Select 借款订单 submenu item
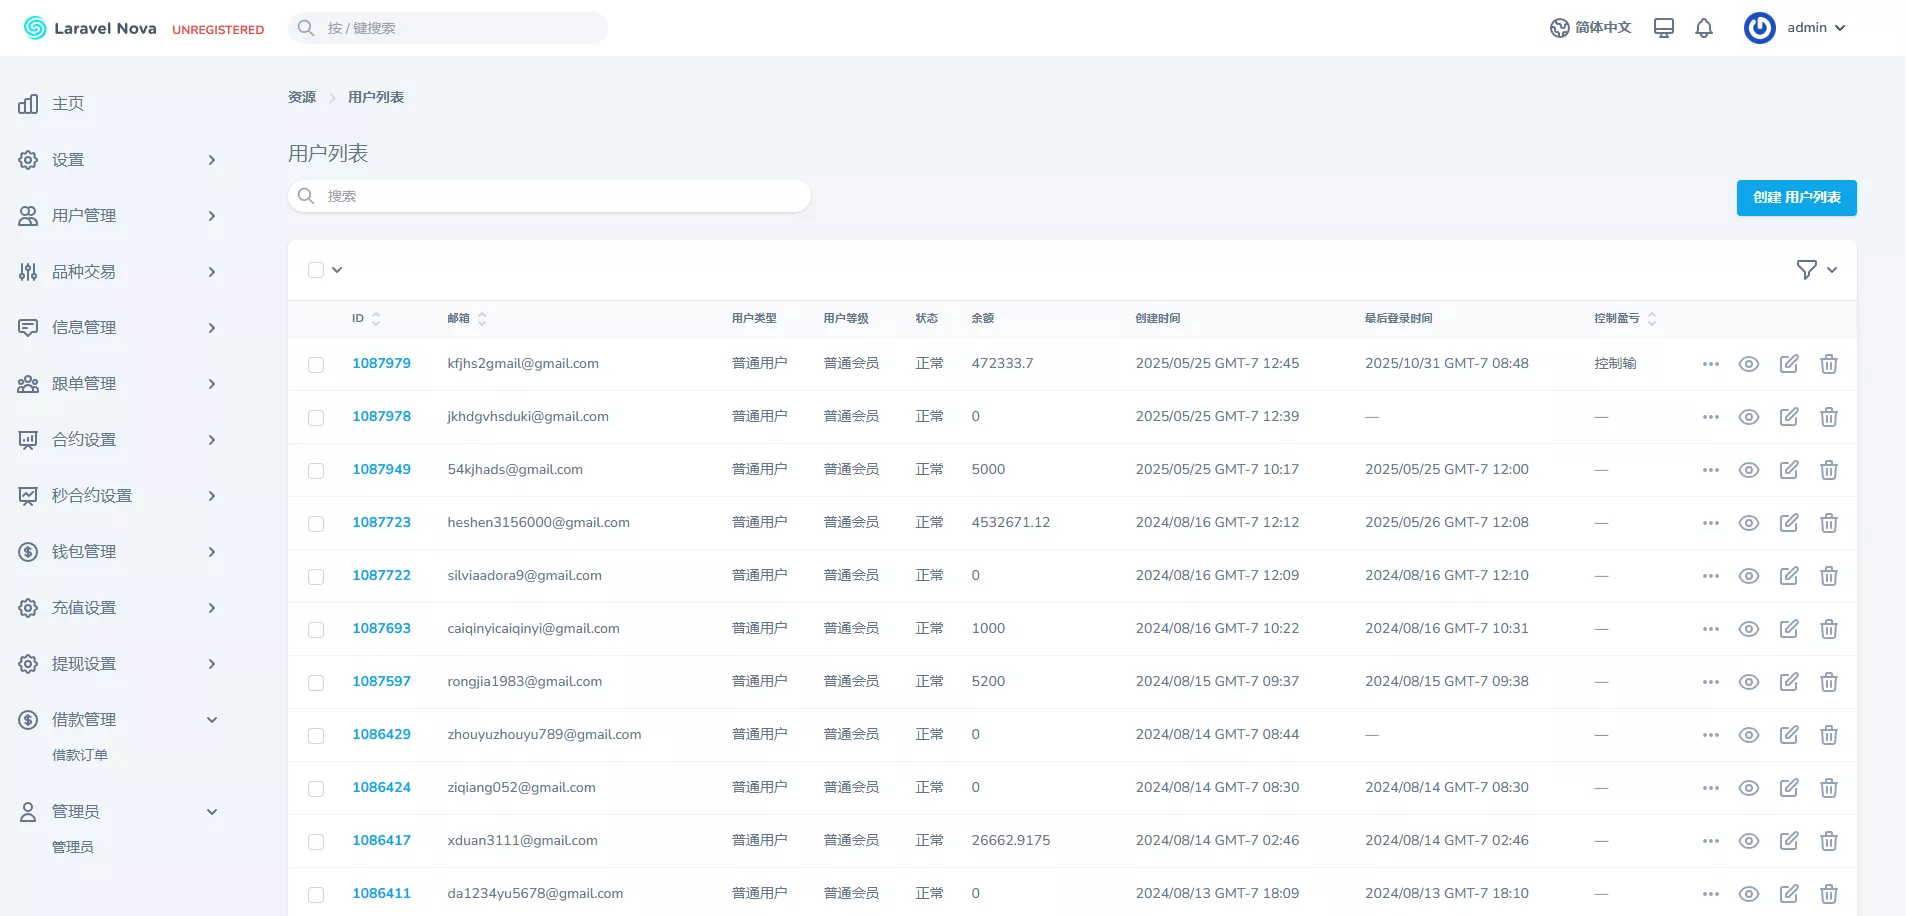 point(80,755)
